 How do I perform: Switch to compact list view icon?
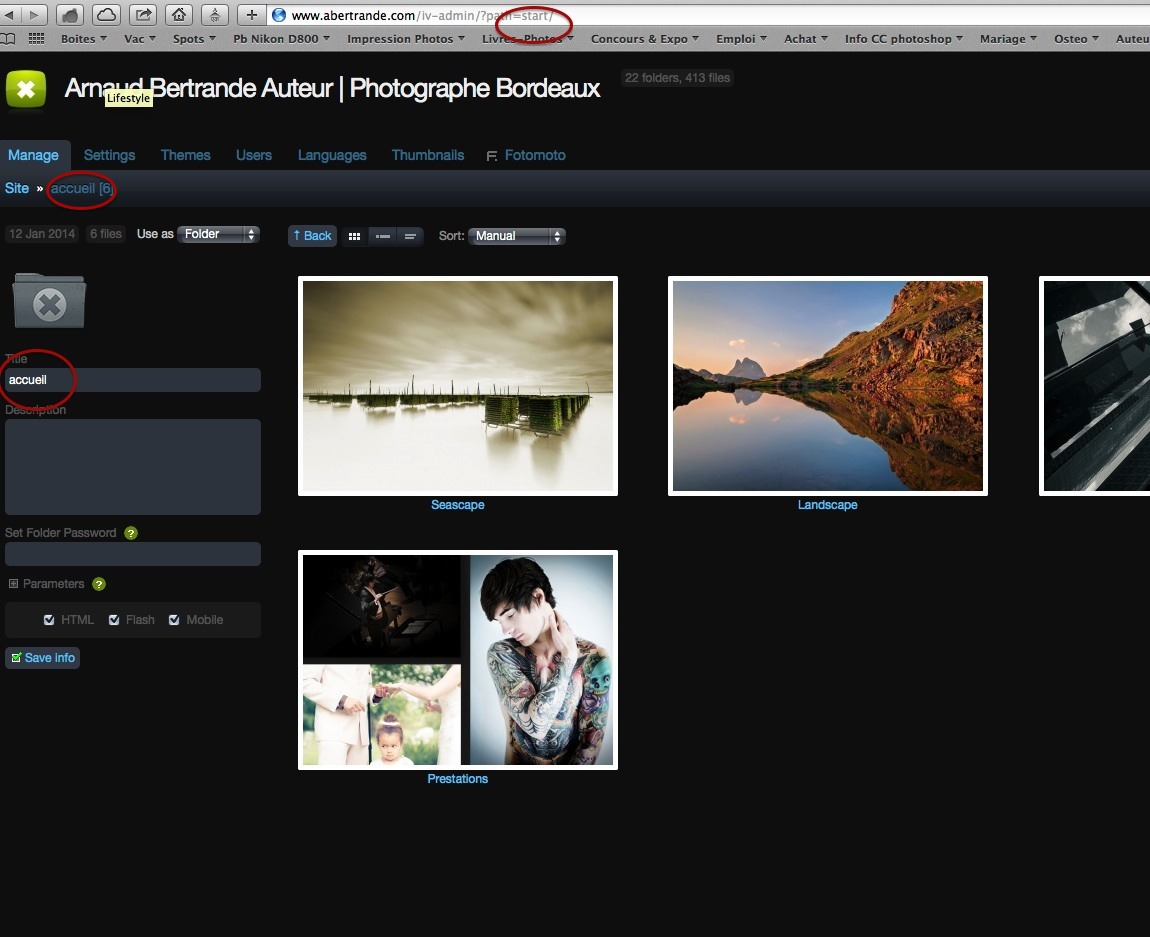click(x=410, y=236)
